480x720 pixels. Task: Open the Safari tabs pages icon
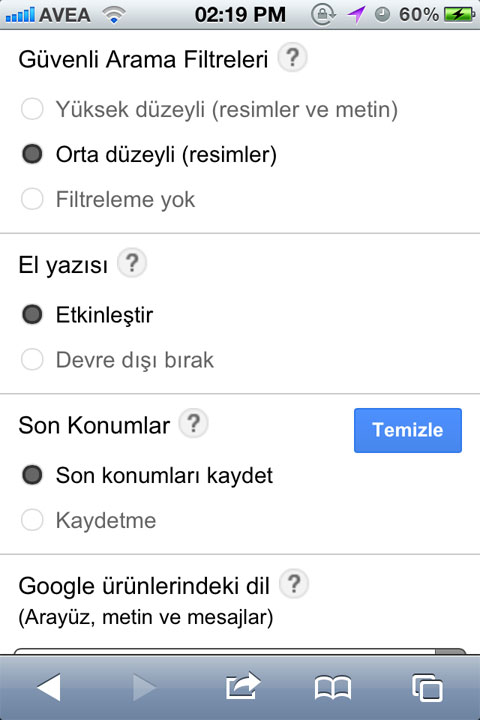tap(428, 688)
